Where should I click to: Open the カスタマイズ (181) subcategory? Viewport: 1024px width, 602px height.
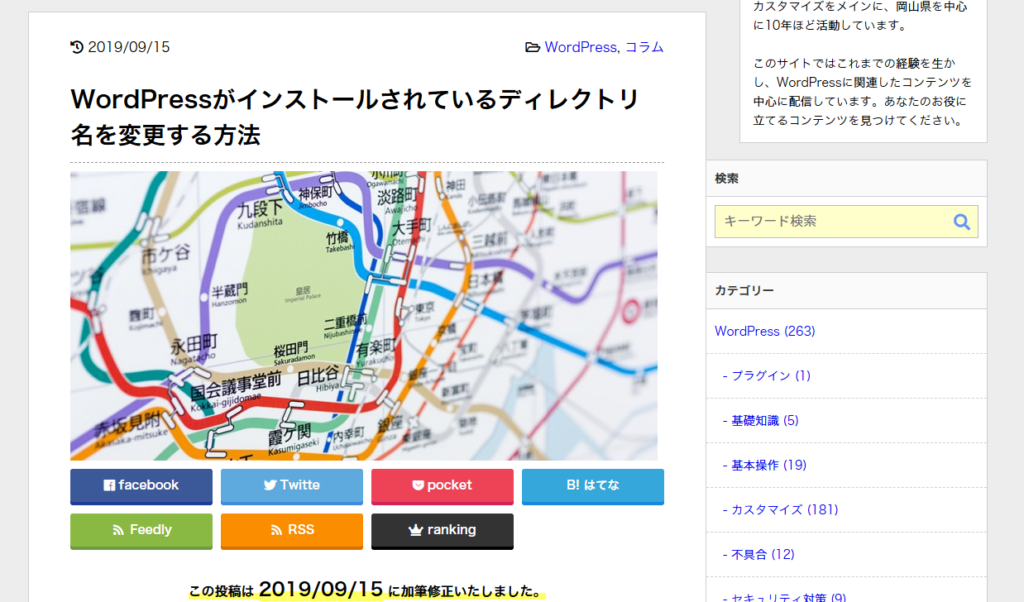[781, 510]
